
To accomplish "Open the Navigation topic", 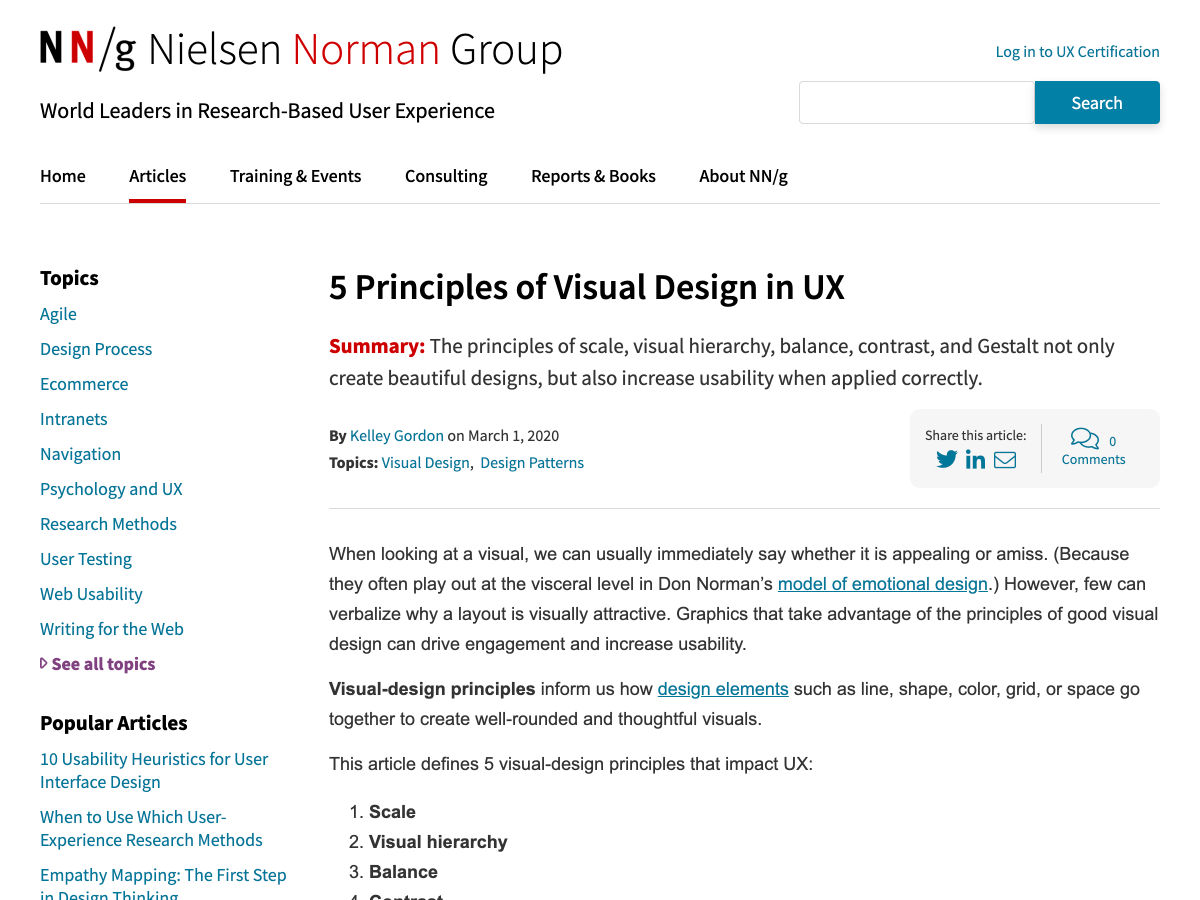I will point(80,454).
